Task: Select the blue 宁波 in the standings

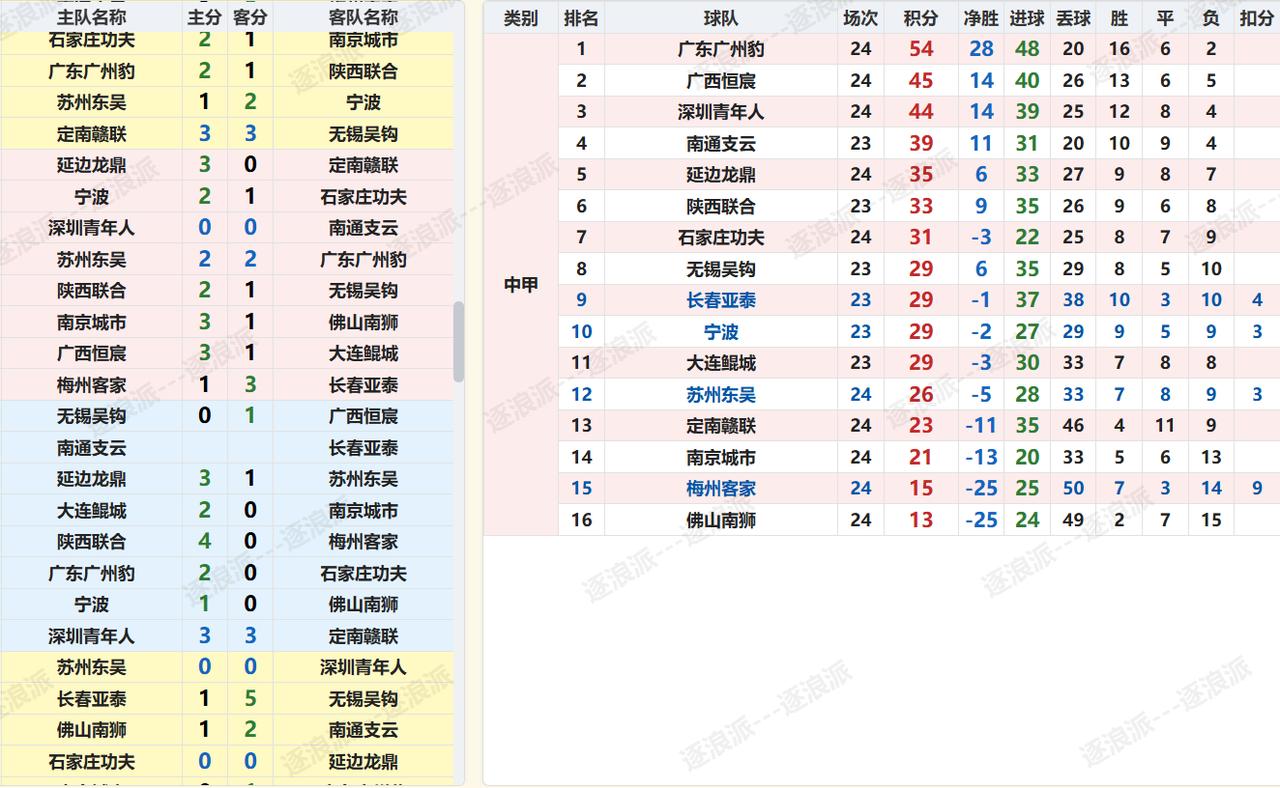Action: (721, 332)
